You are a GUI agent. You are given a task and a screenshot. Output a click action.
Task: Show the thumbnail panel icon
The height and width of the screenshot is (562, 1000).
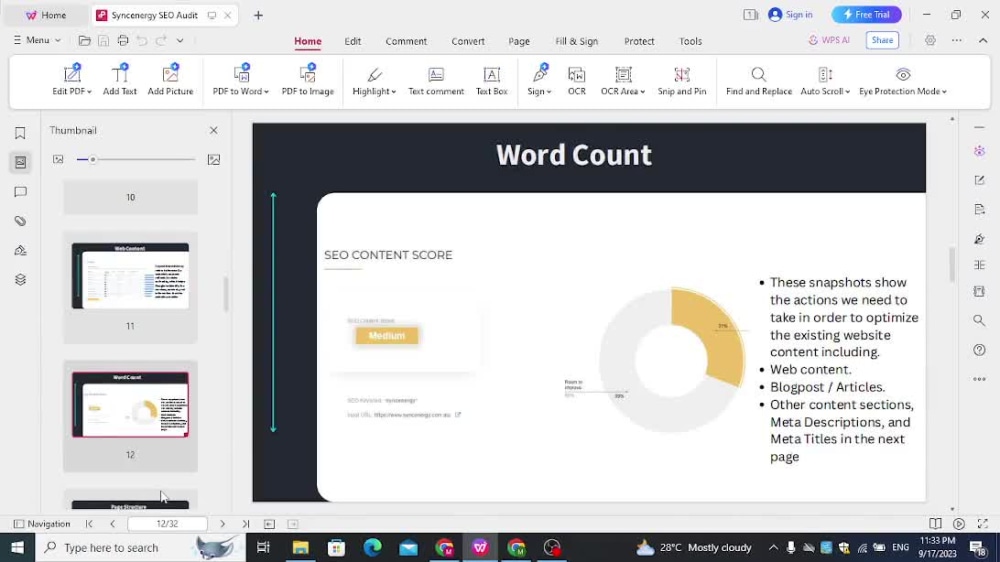pyautogui.click(x=20, y=162)
